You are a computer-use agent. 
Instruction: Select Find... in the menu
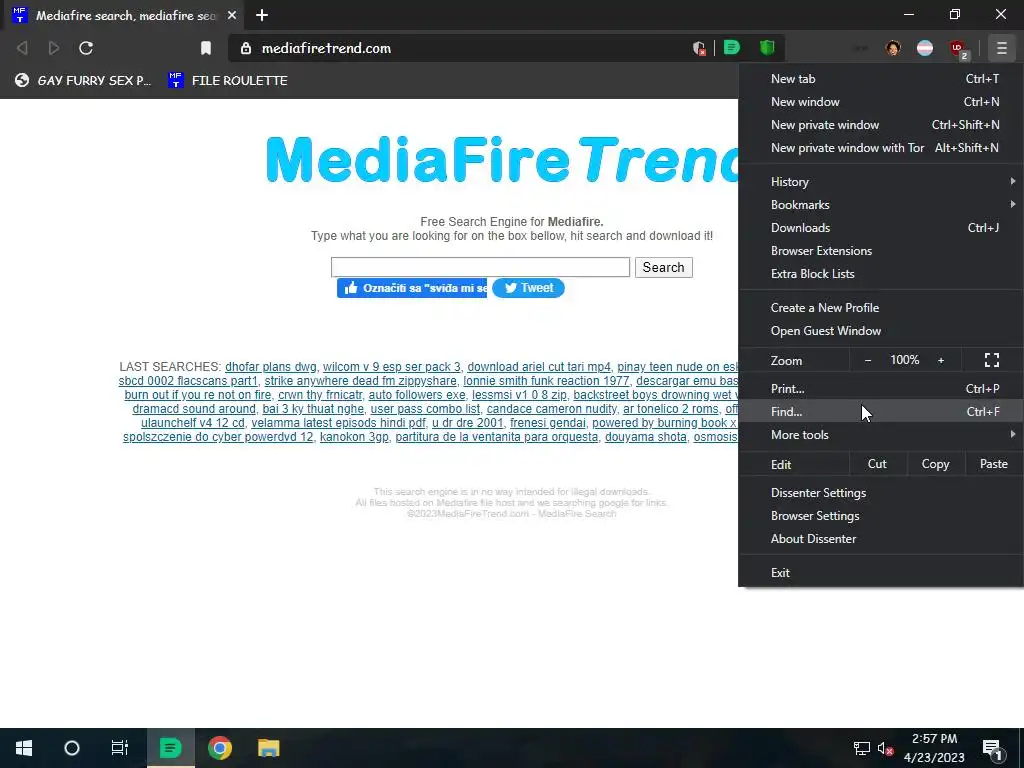pyautogui.click(x=881, y=411)
